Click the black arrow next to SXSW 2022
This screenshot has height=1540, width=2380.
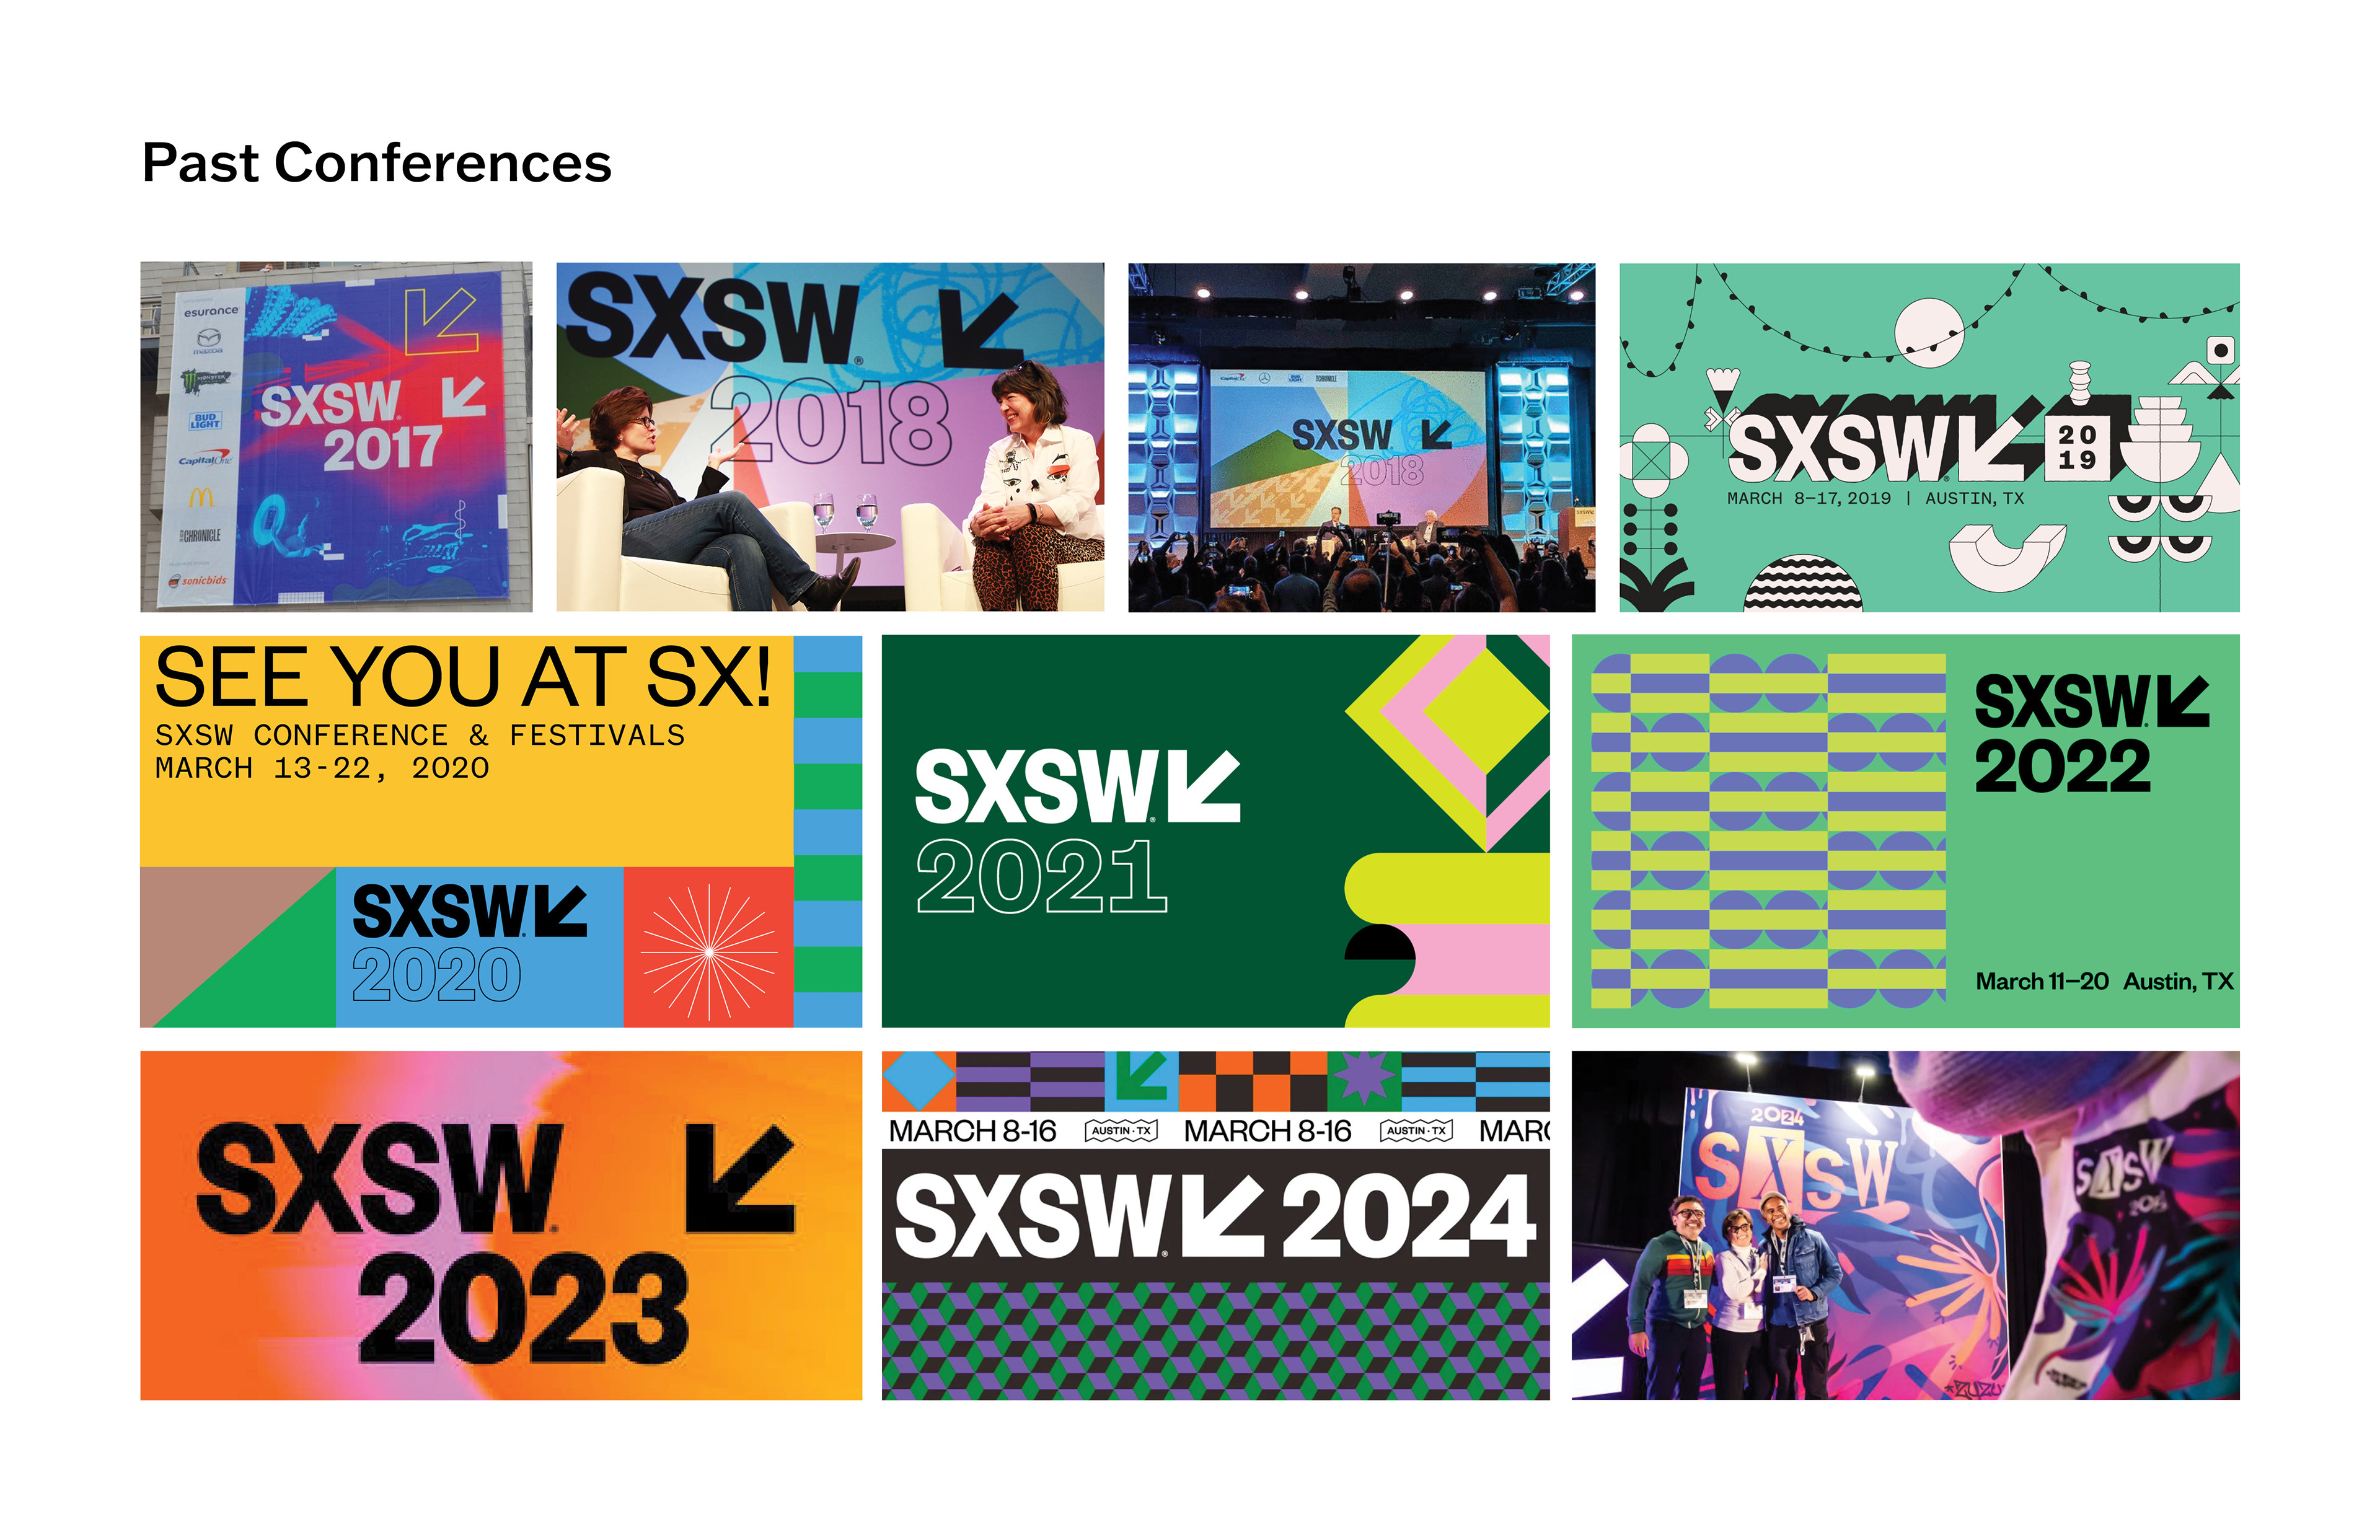[2183, 700]
